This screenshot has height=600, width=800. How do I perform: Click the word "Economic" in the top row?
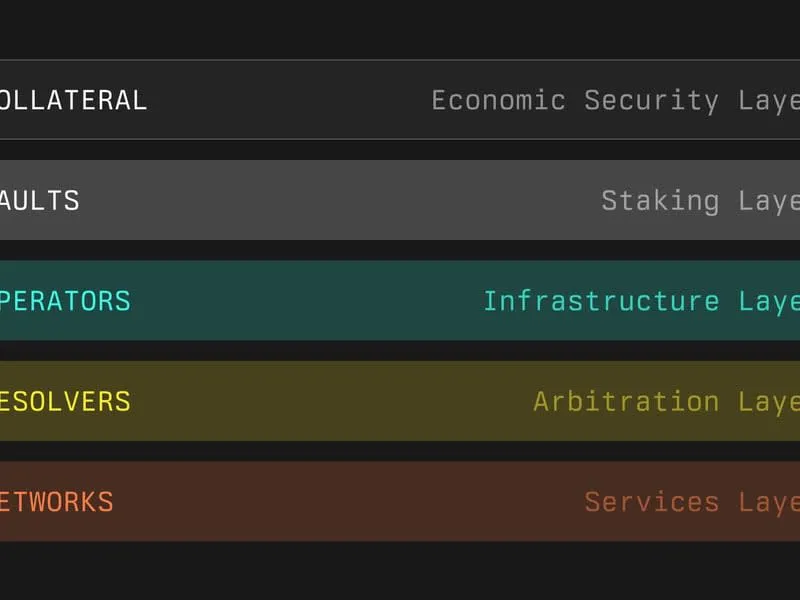(498, 100)
